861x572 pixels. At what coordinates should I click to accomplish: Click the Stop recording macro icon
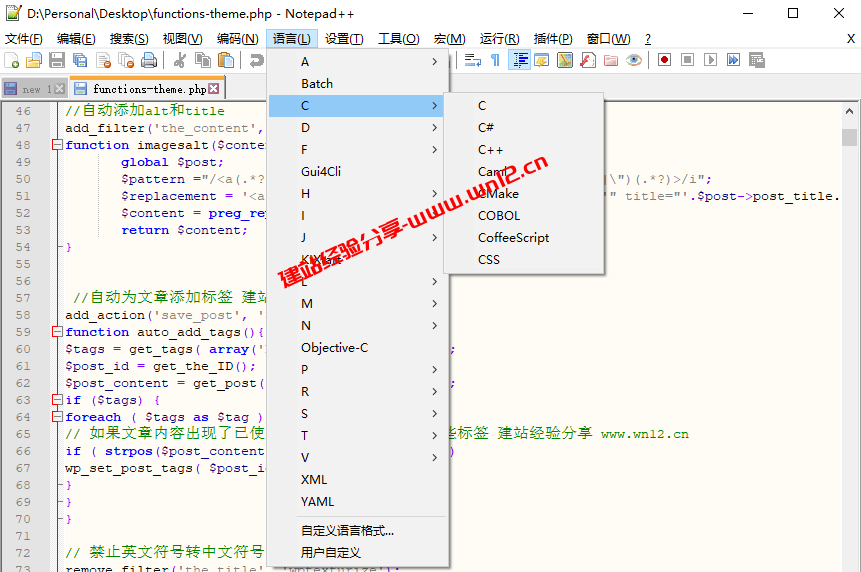[687, 60]
